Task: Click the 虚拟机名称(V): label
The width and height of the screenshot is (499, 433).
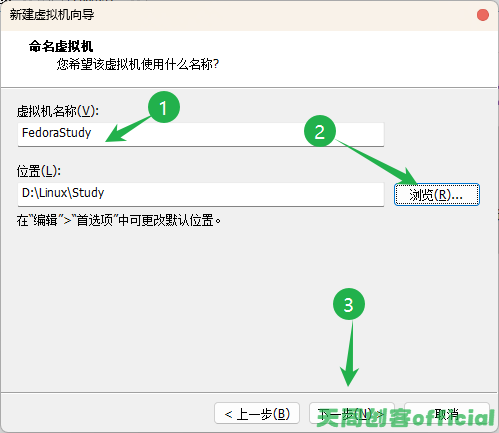Action: [58, 111]
